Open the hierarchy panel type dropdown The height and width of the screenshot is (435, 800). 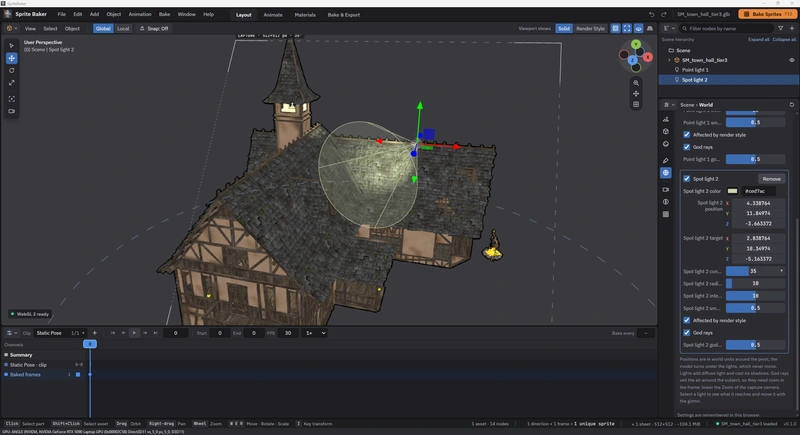point(668,29)
